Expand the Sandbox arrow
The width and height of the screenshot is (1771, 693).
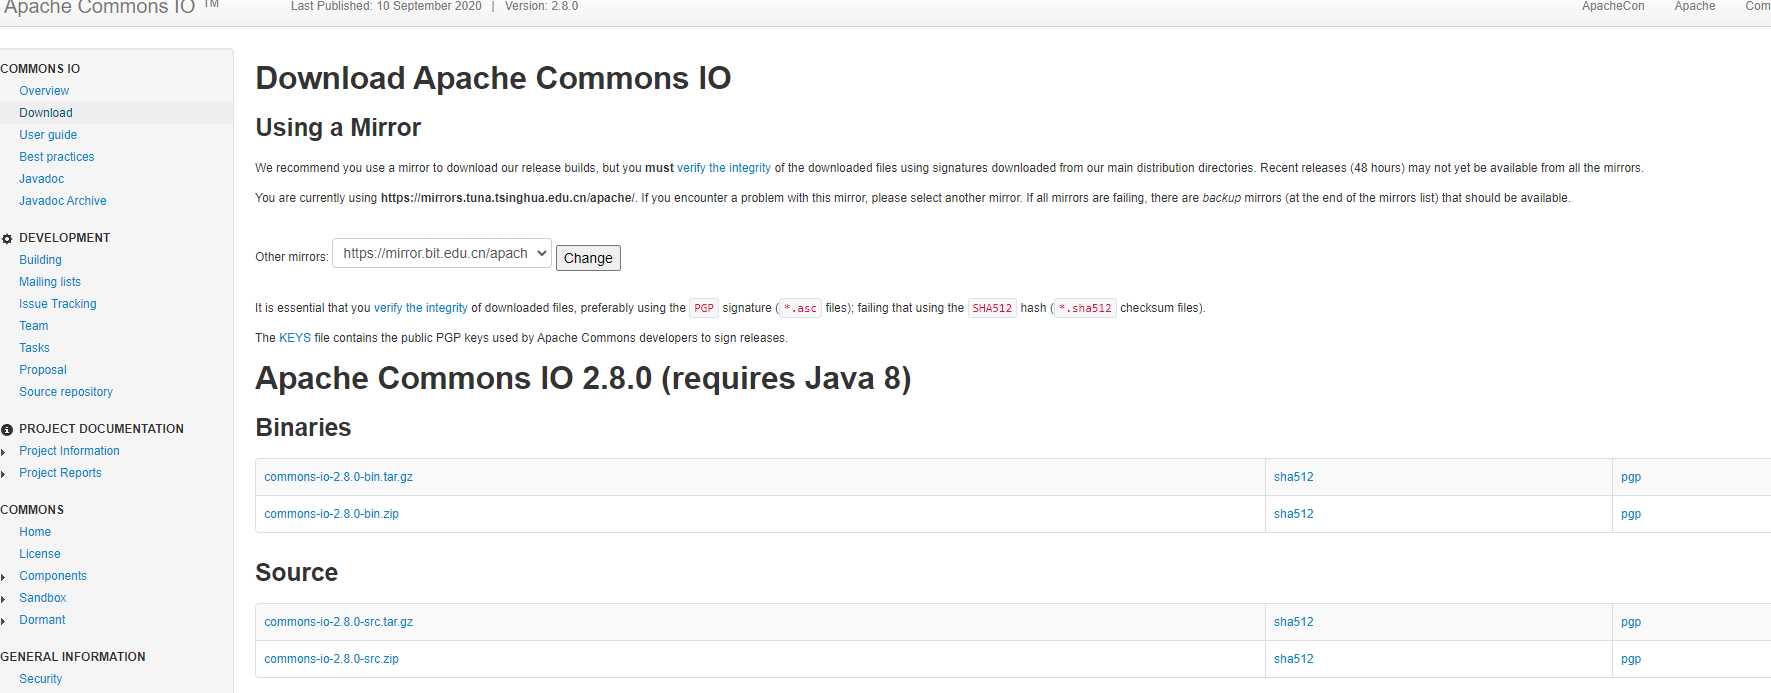point(4,599)
